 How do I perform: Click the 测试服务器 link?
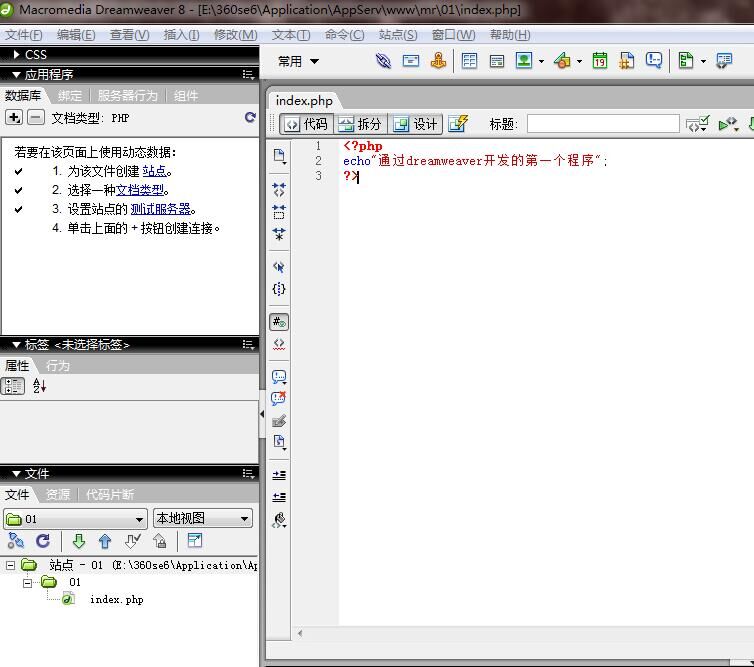pyautogui.click(x=161, y=209)
